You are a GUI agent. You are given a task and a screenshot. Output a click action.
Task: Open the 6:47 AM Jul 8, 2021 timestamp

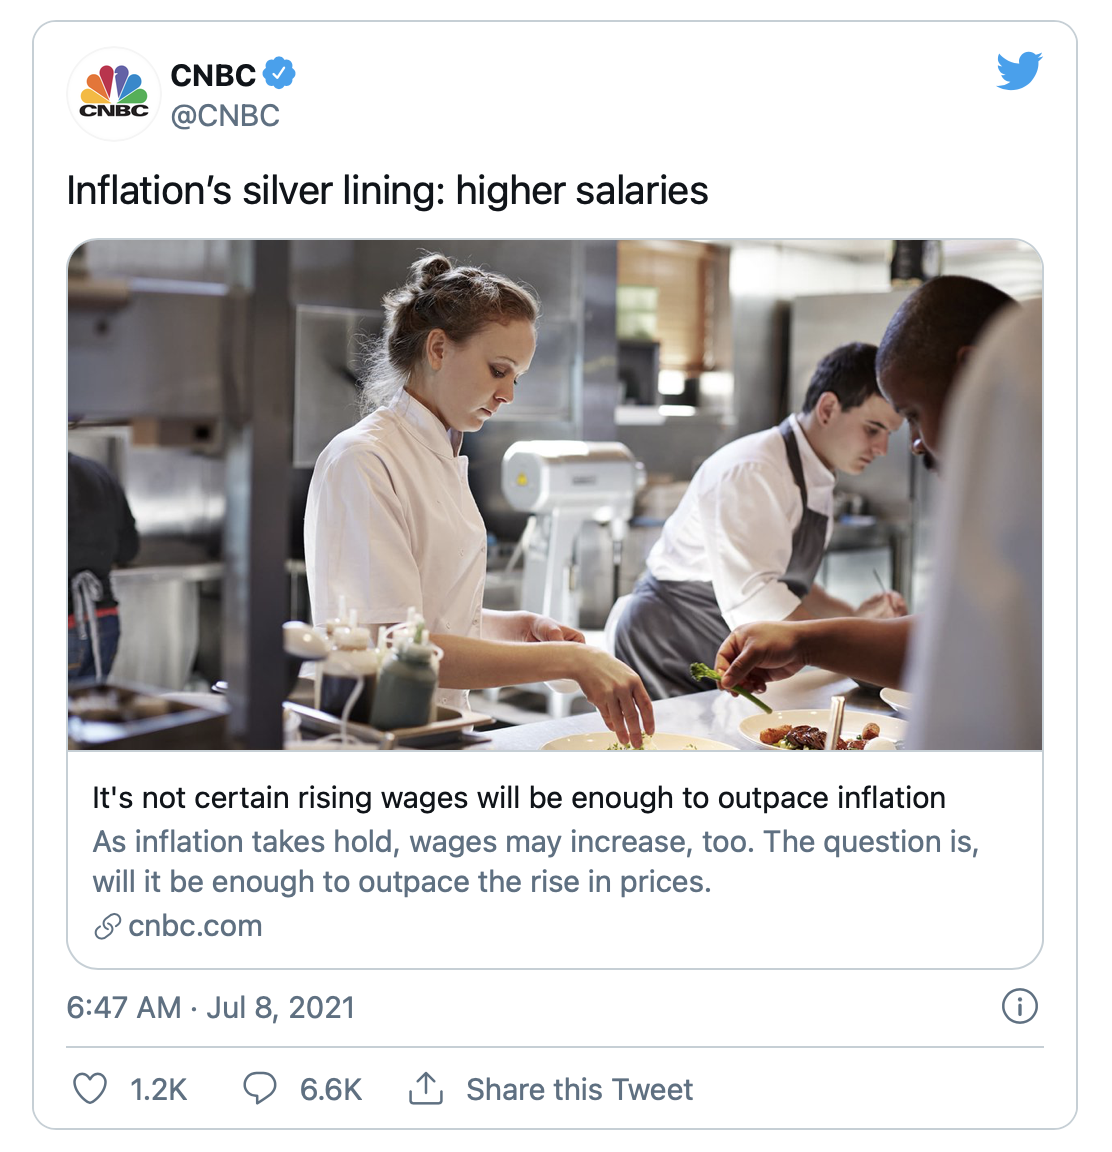coord(211,1007)
